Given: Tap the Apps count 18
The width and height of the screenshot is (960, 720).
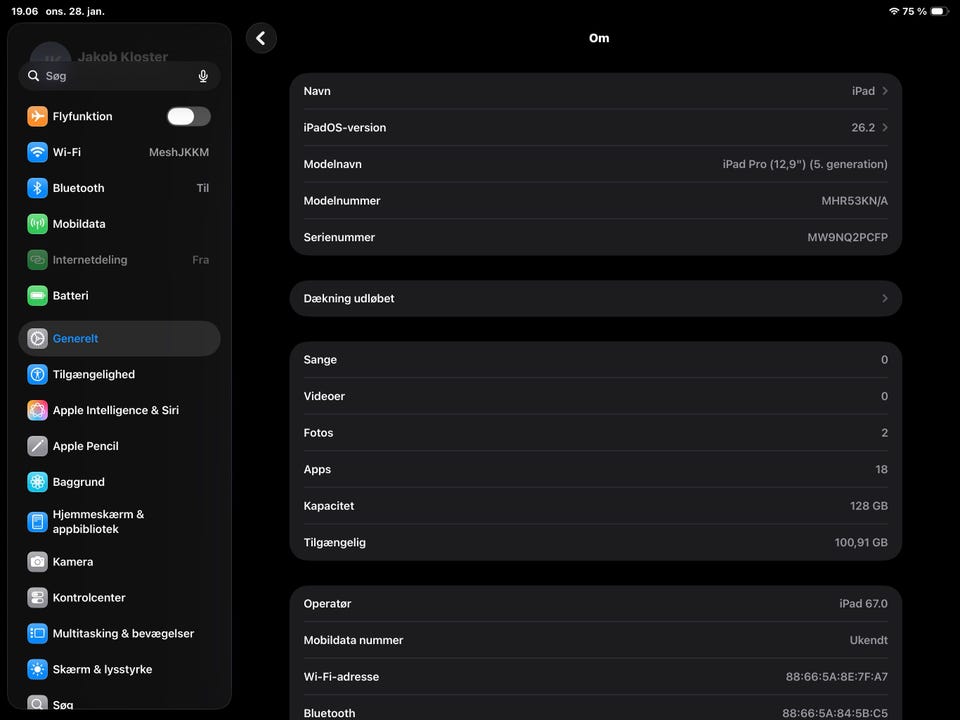Looking at the screenshot, I should click(x=881, y=469).
